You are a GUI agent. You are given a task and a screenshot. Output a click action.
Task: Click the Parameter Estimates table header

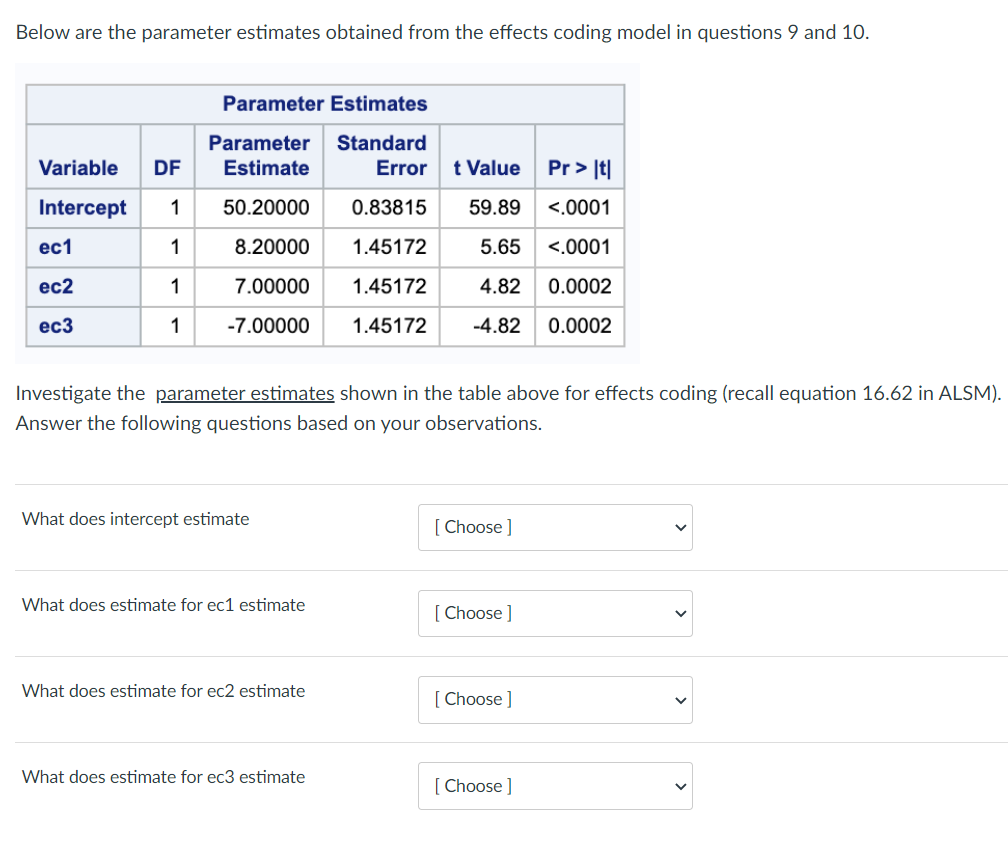click(324, 104)
